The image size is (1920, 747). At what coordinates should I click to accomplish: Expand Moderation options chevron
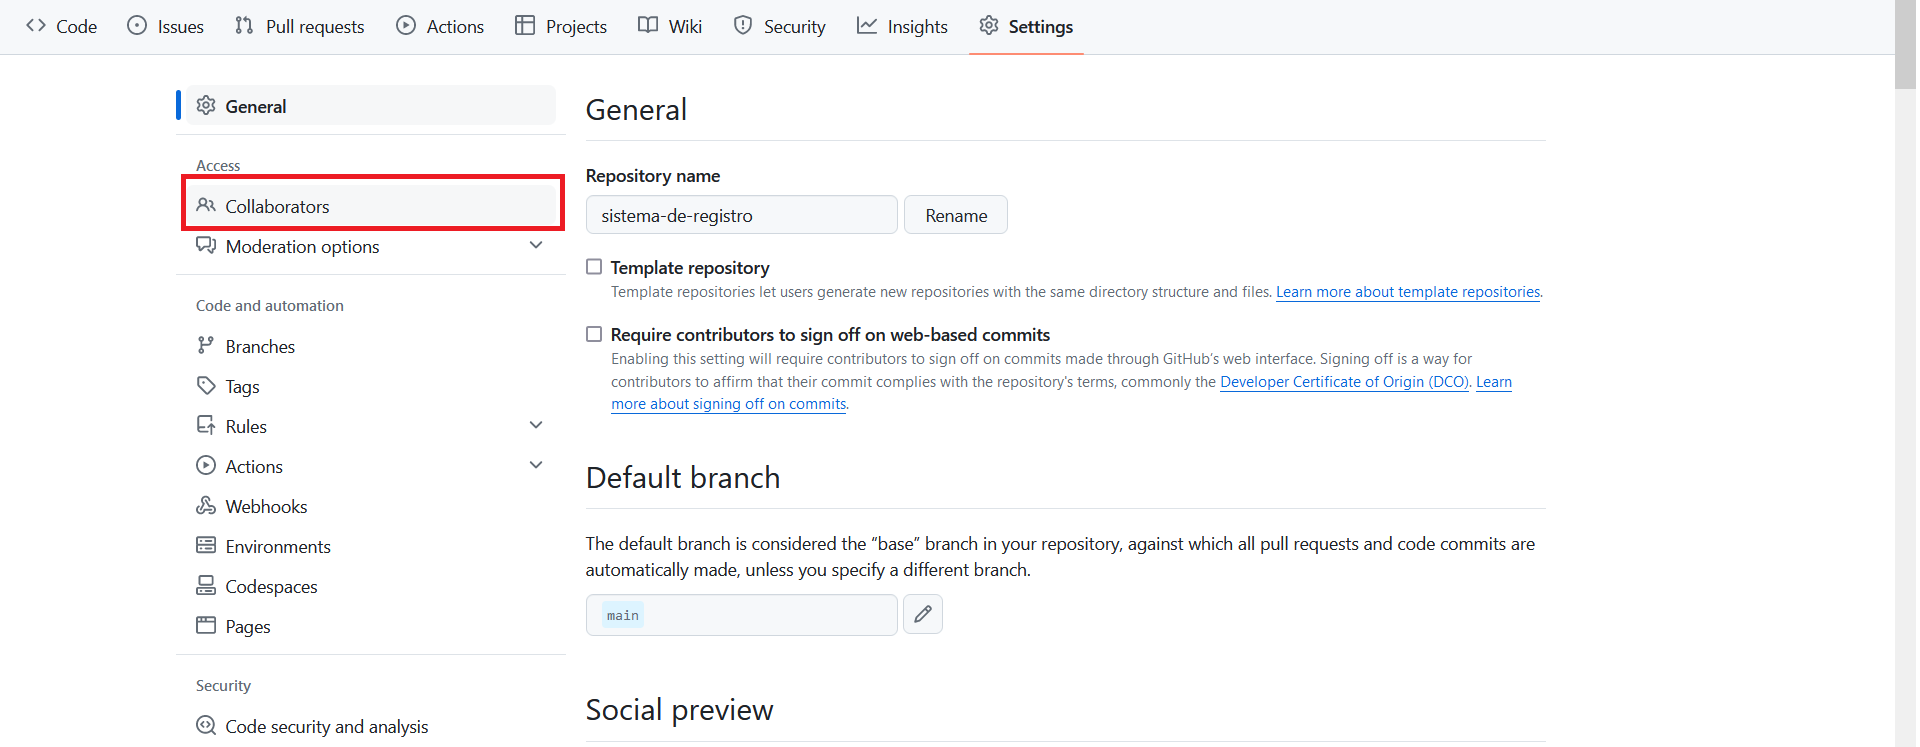coord(536,246)
